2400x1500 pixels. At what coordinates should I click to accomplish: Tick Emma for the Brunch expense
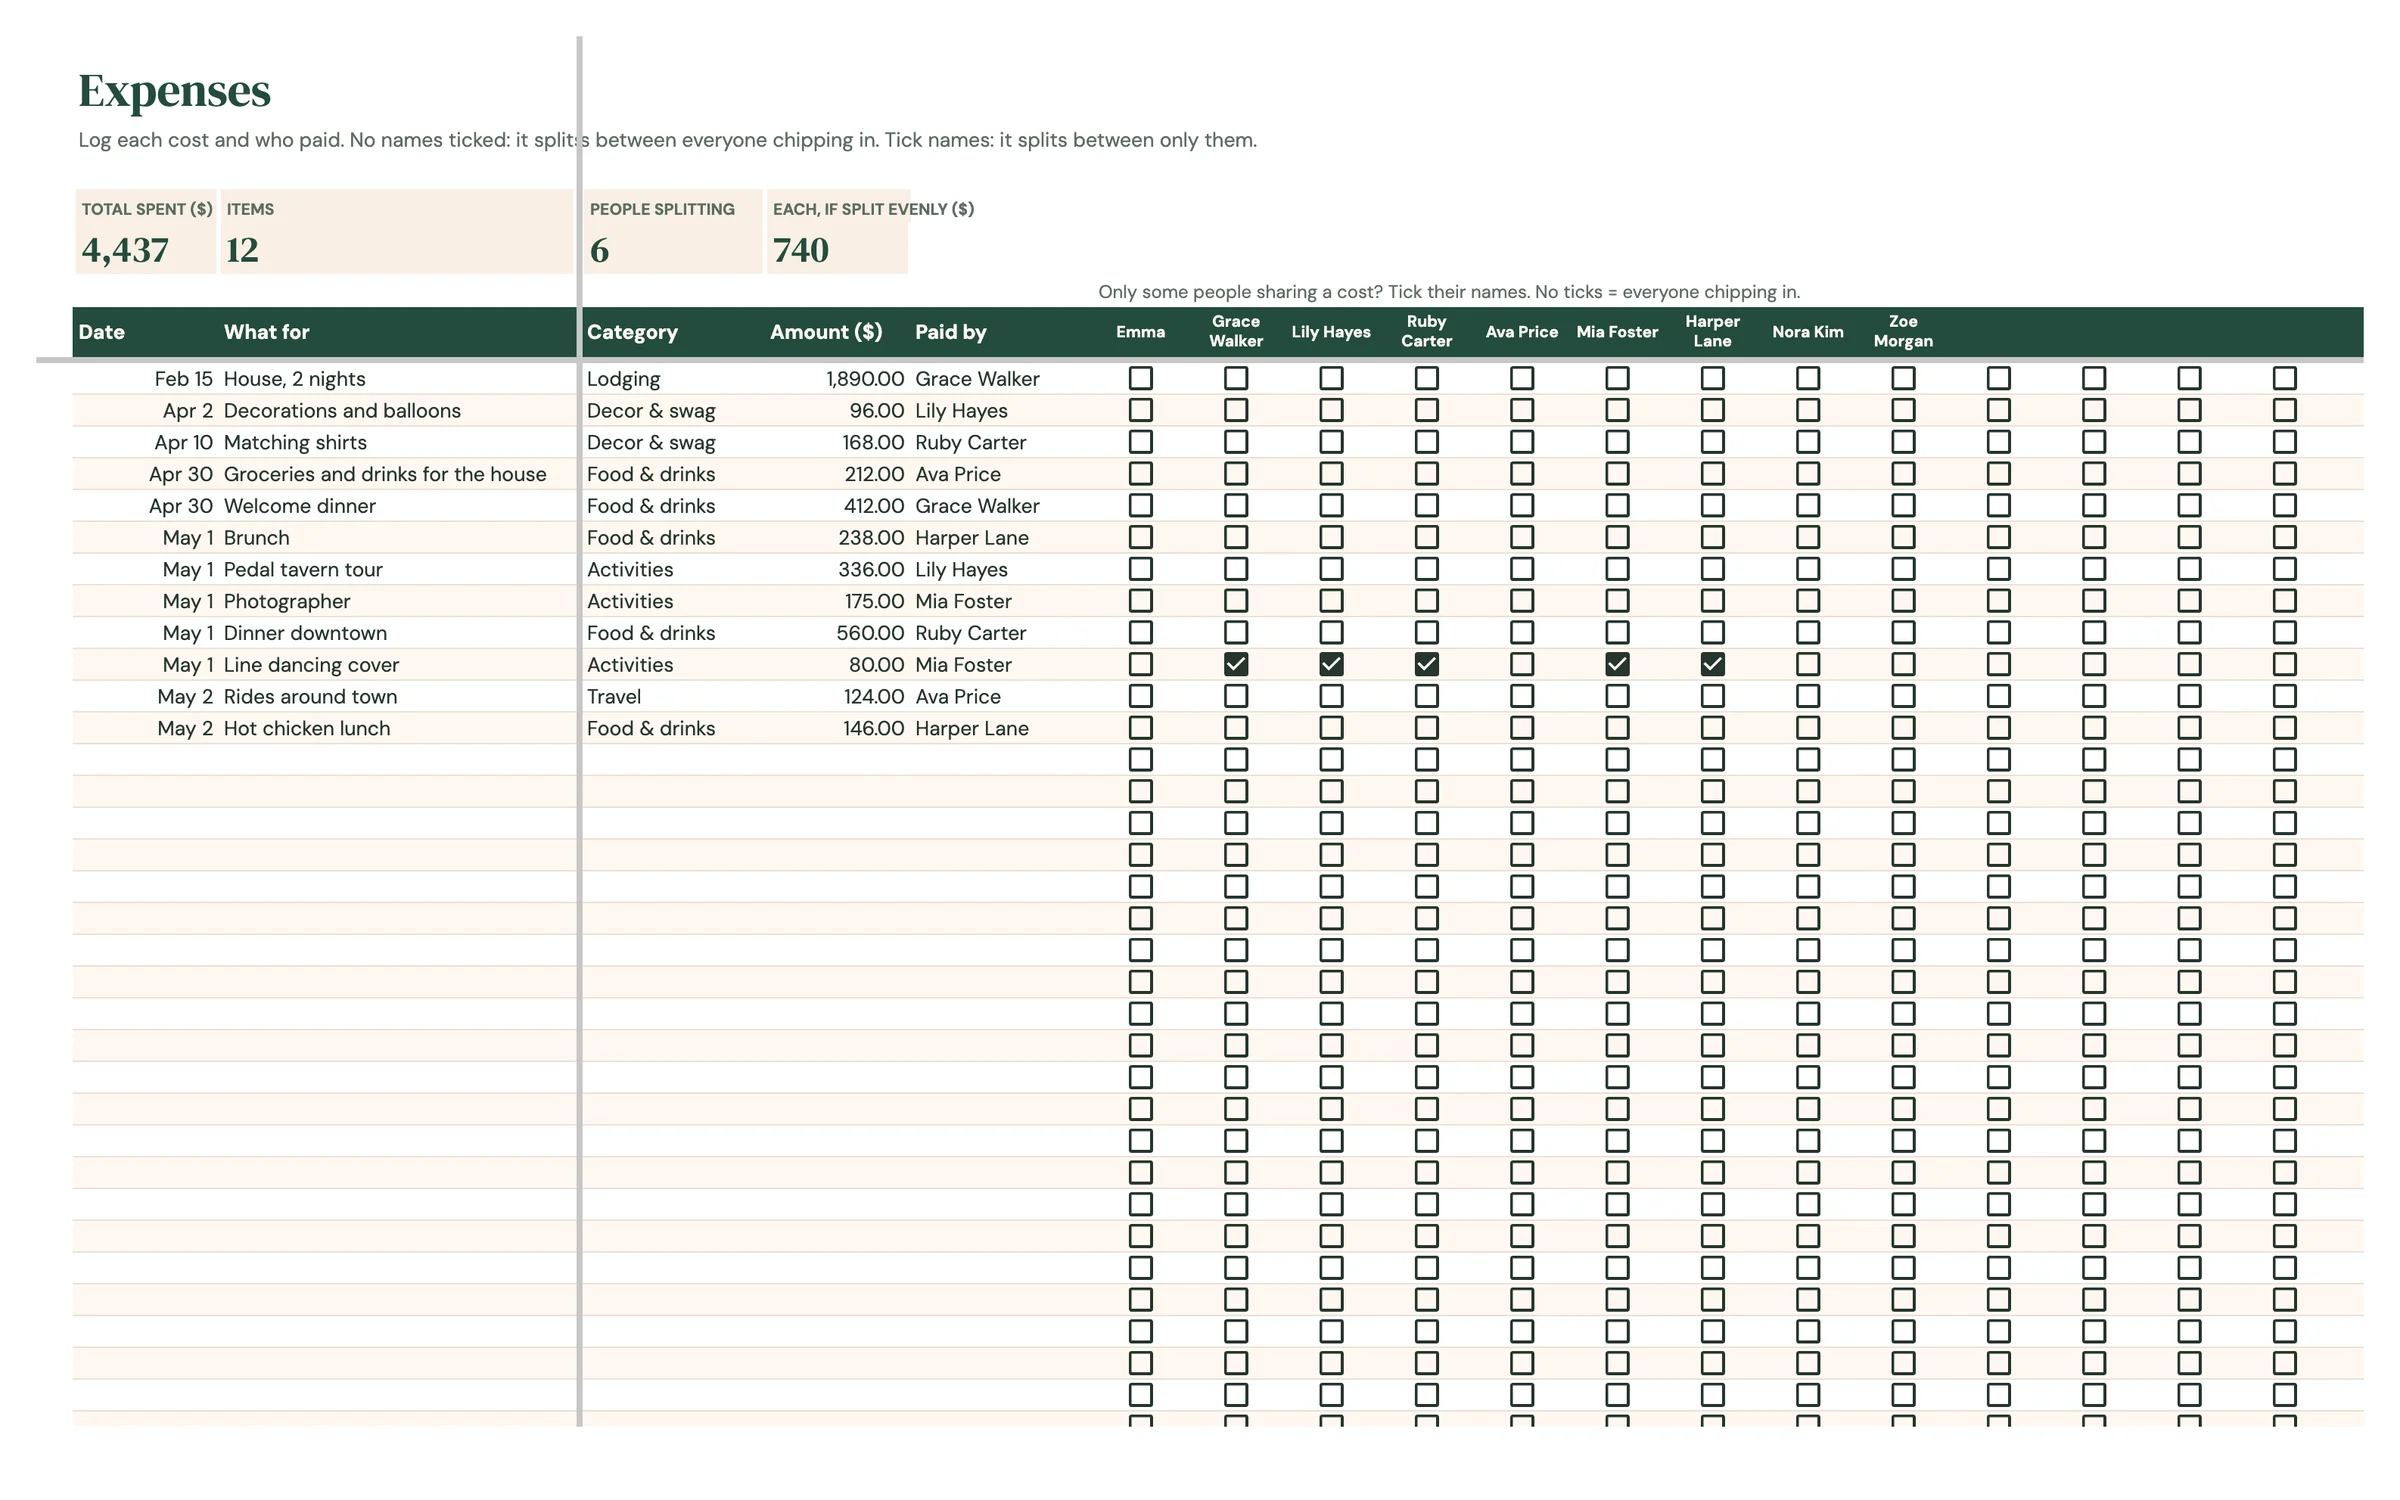click(x=1141, y=537)
